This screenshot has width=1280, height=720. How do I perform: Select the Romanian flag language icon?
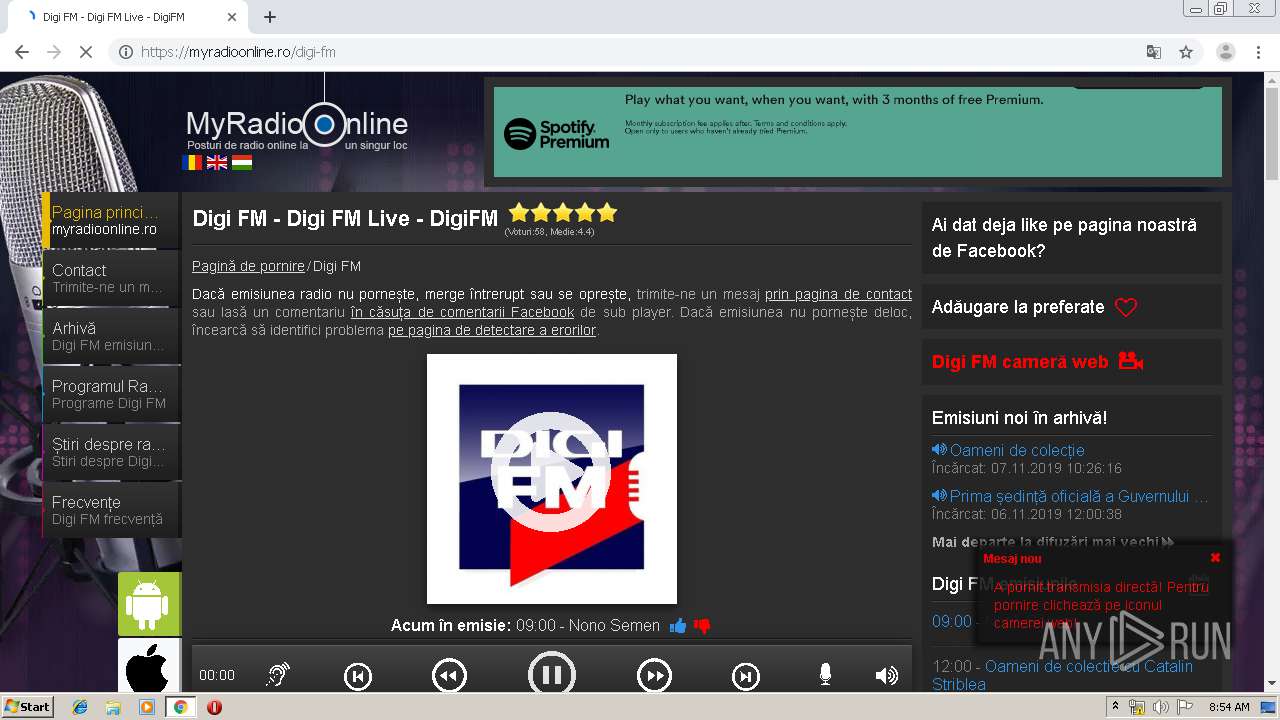pyautogui.click(x=192, y=162)
